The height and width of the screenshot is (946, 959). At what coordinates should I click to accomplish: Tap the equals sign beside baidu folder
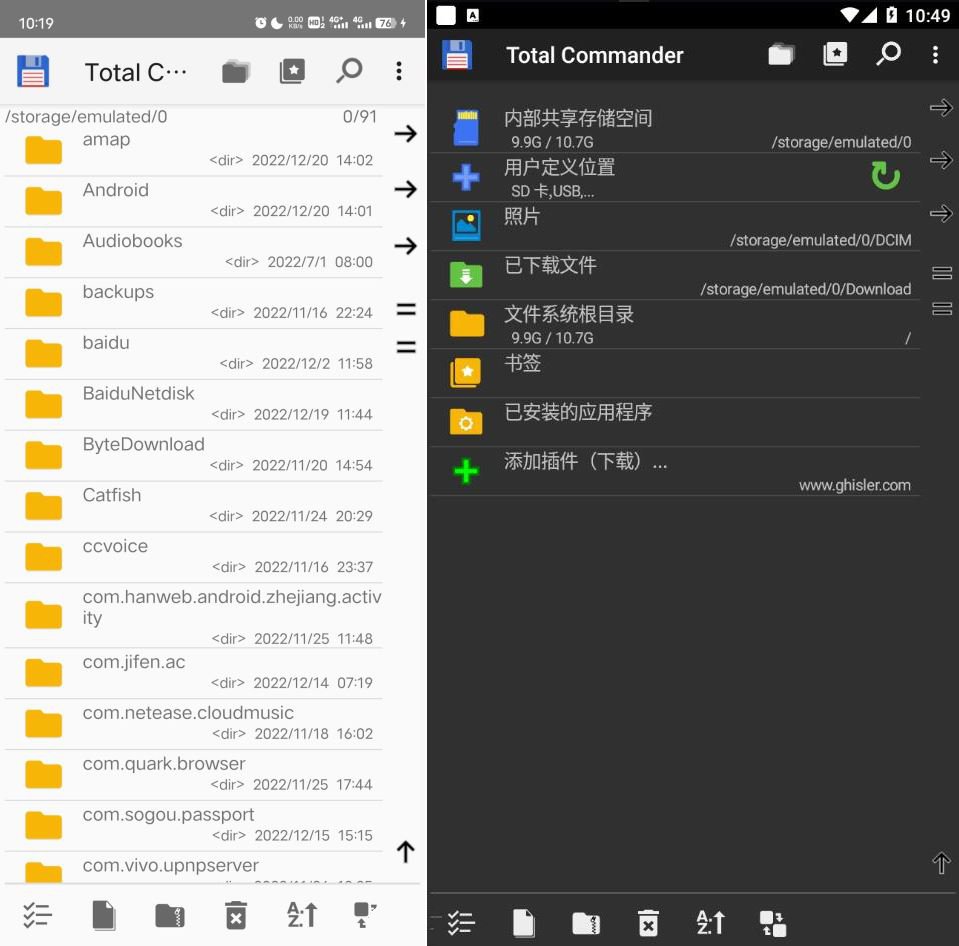406,347
